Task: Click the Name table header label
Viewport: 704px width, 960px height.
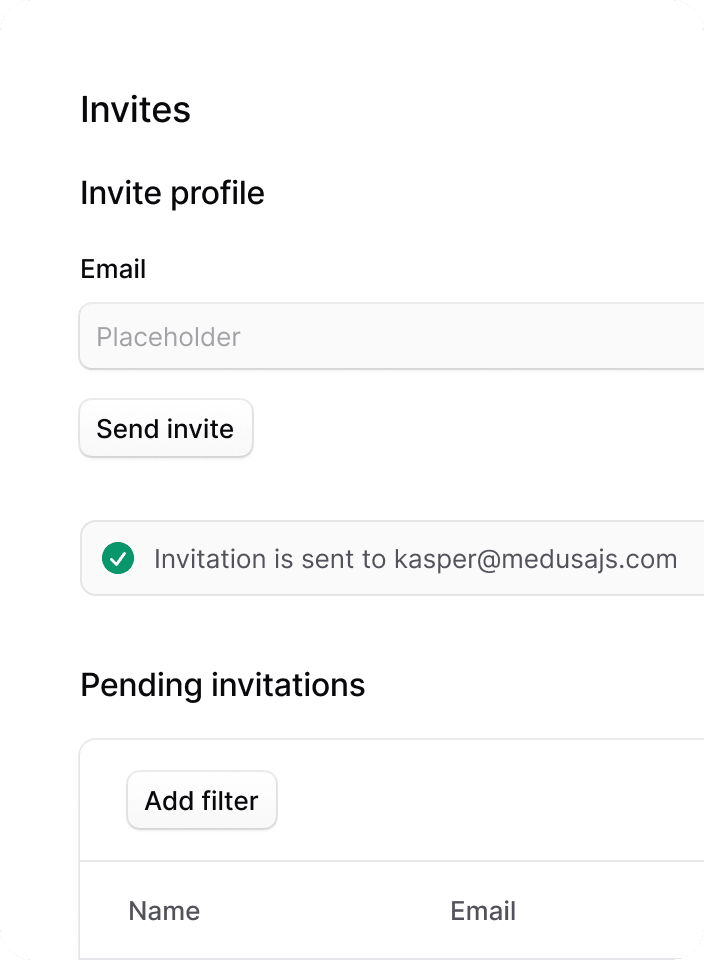Action: pyautogui.click(x=164, y=910)
